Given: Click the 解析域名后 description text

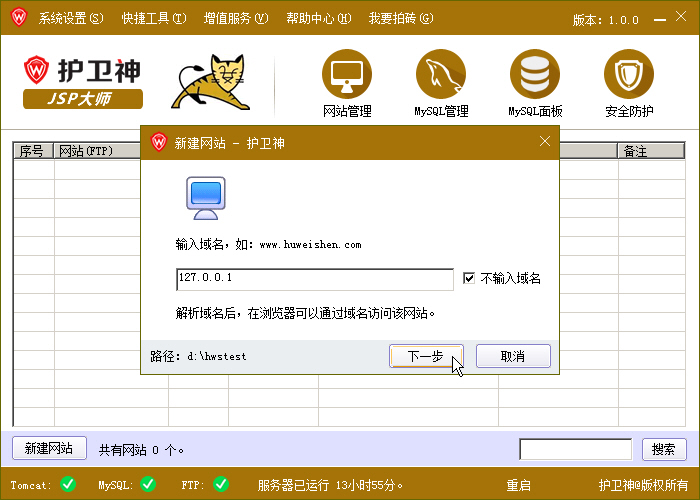Looking at the screenshot, I should pos(305,313).
